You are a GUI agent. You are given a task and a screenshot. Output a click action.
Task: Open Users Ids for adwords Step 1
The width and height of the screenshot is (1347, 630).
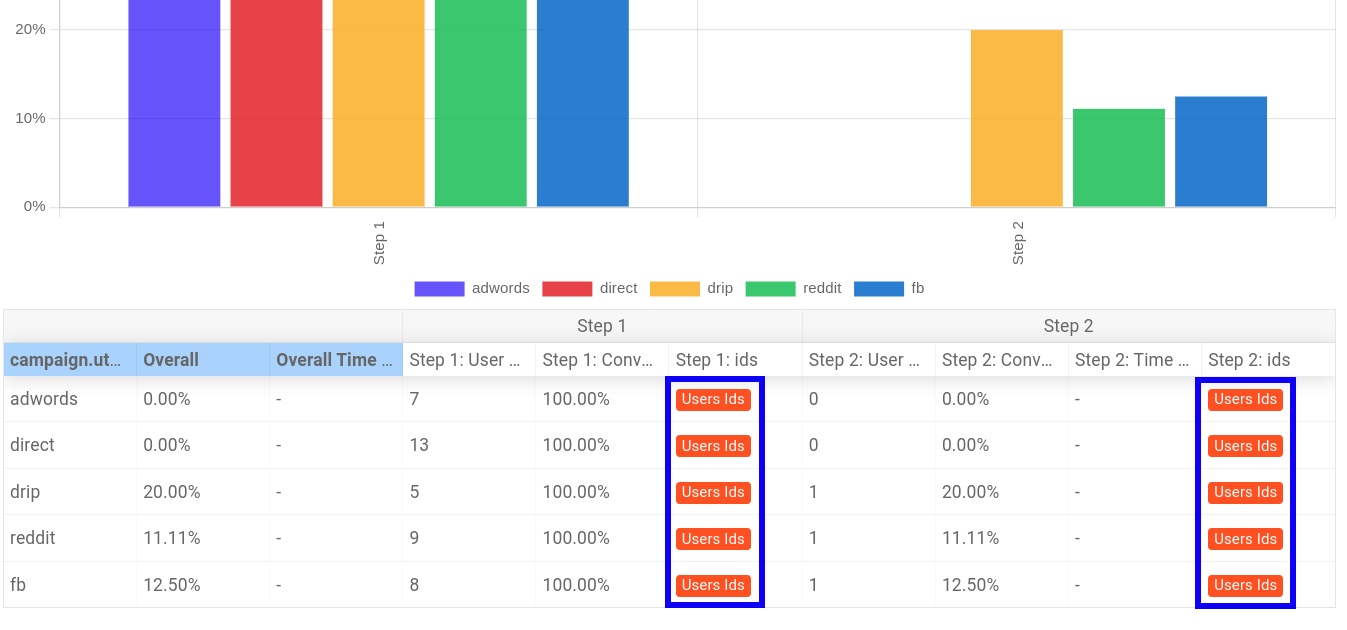(x=712, y=399)
